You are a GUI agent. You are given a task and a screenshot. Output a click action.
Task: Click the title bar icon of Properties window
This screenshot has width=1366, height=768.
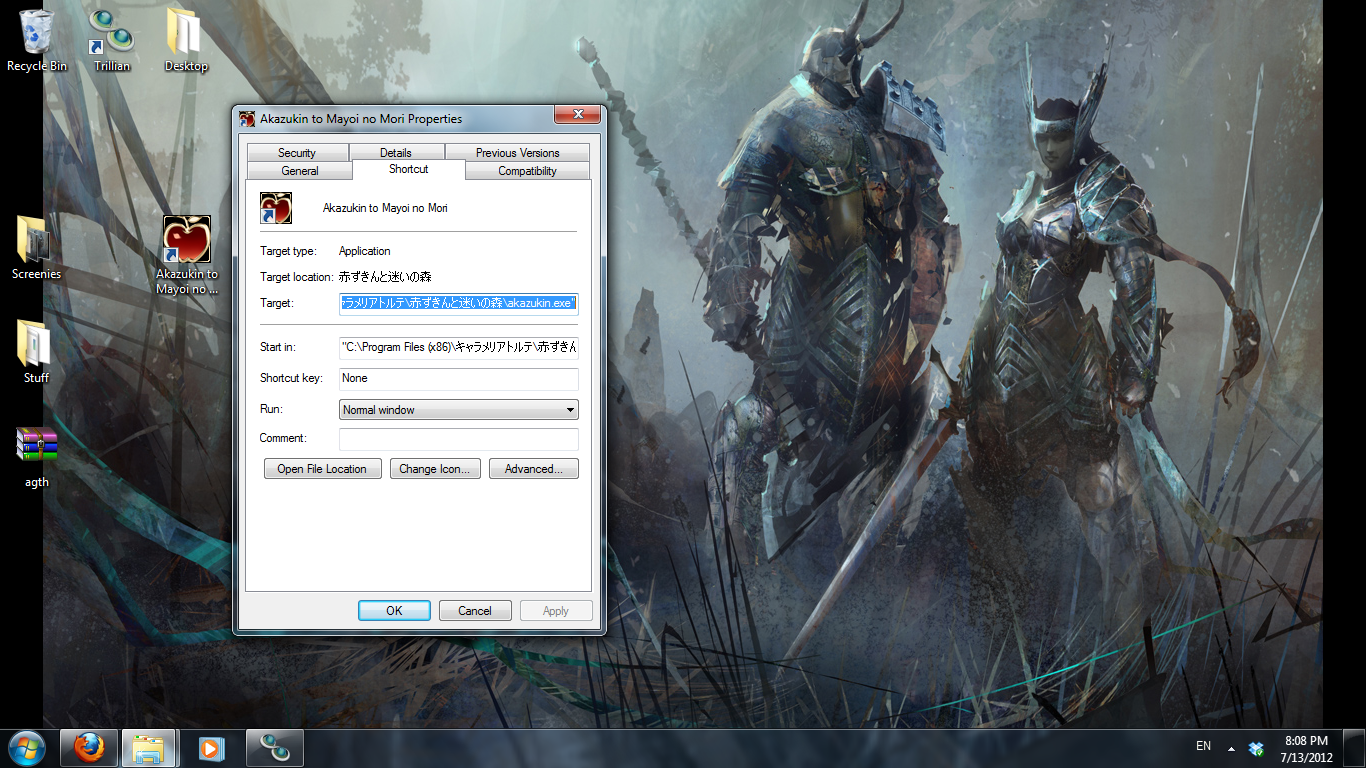click(247, 118)
